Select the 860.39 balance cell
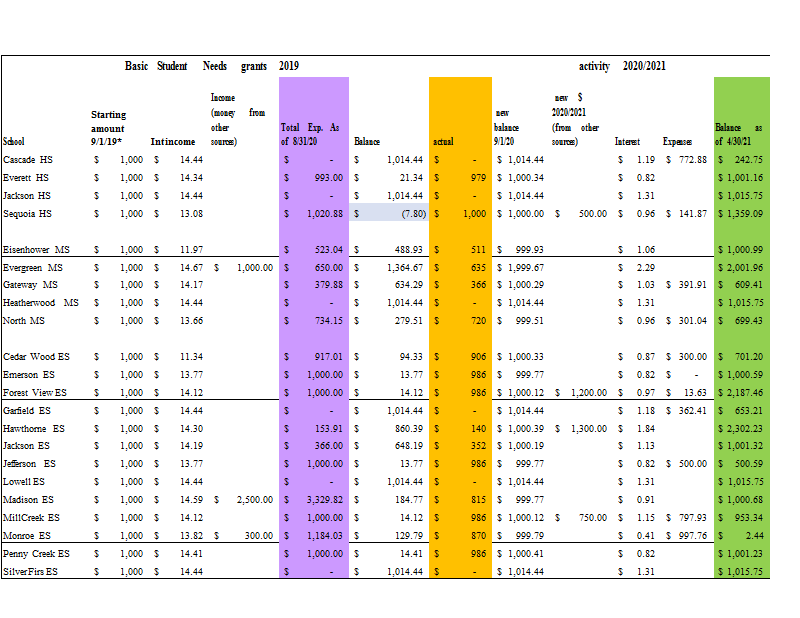800x618 pixels. pyautogui.click(x=409, y=429)
